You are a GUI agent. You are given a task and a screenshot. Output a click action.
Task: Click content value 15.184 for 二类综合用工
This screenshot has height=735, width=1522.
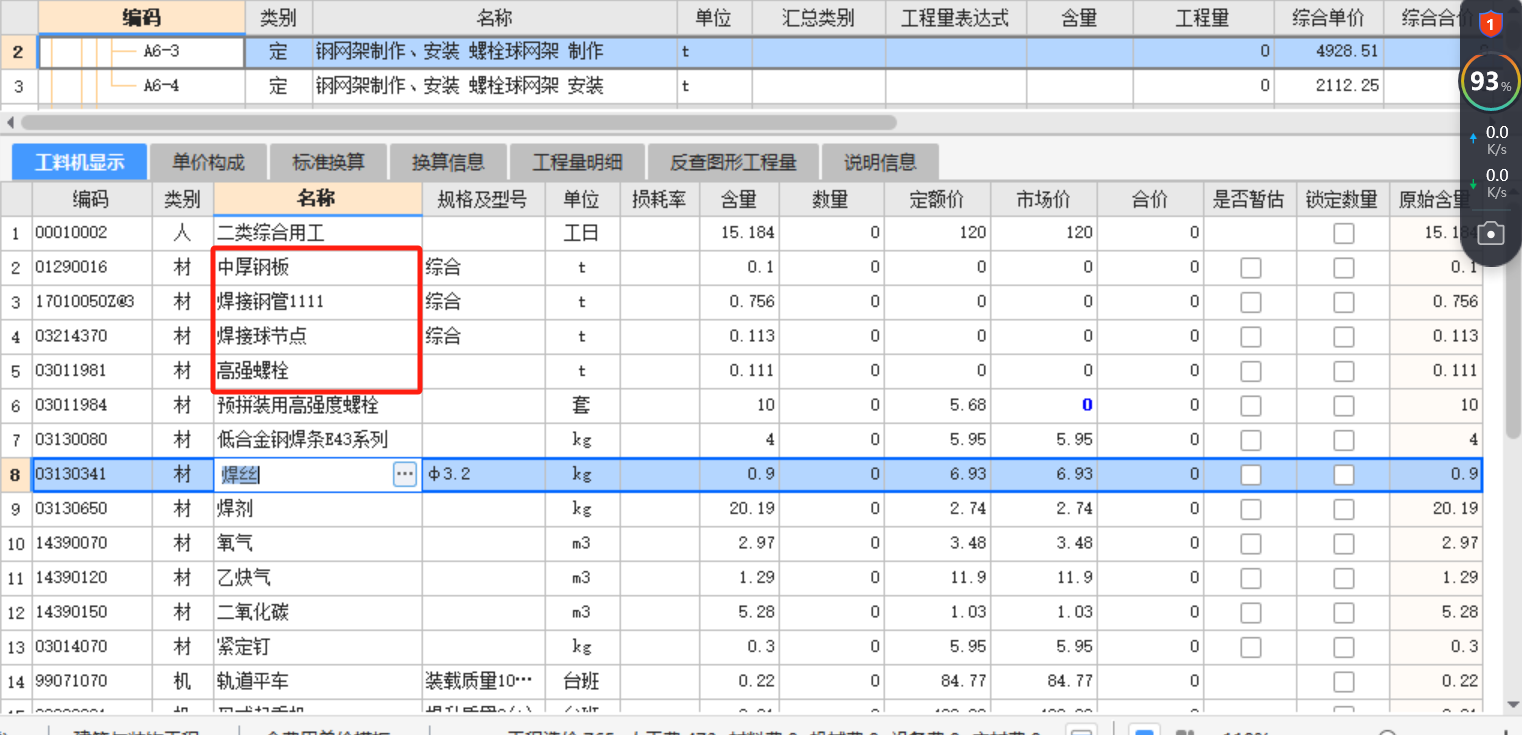pyautogui.click(x=740, y=233)
